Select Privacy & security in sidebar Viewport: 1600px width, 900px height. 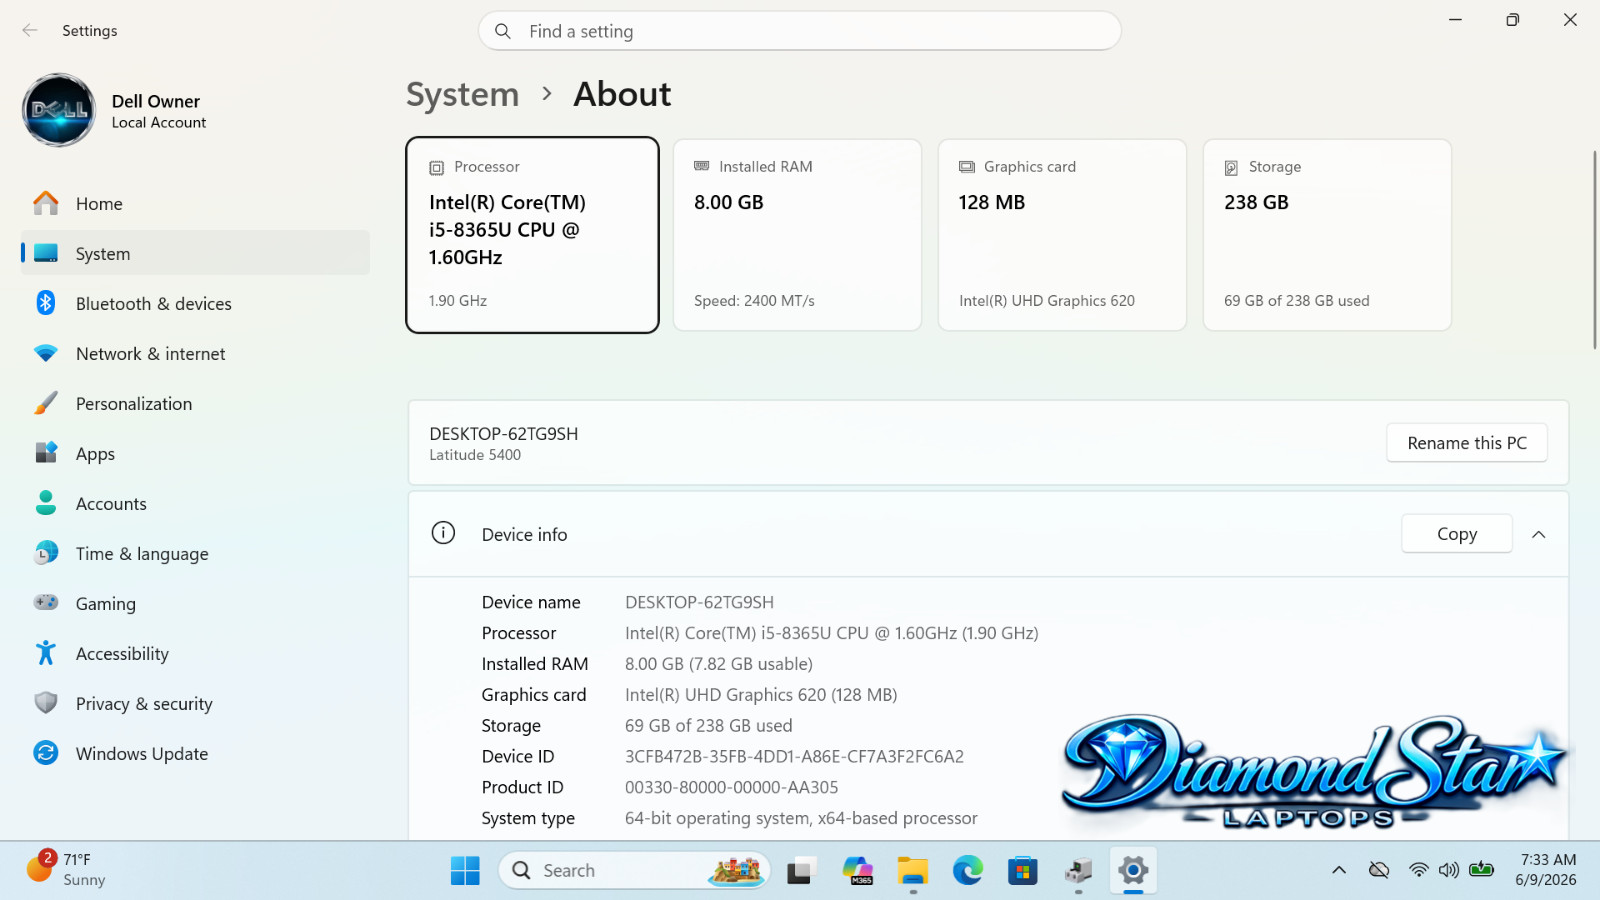pyautogui.click(x=195, y=703)
